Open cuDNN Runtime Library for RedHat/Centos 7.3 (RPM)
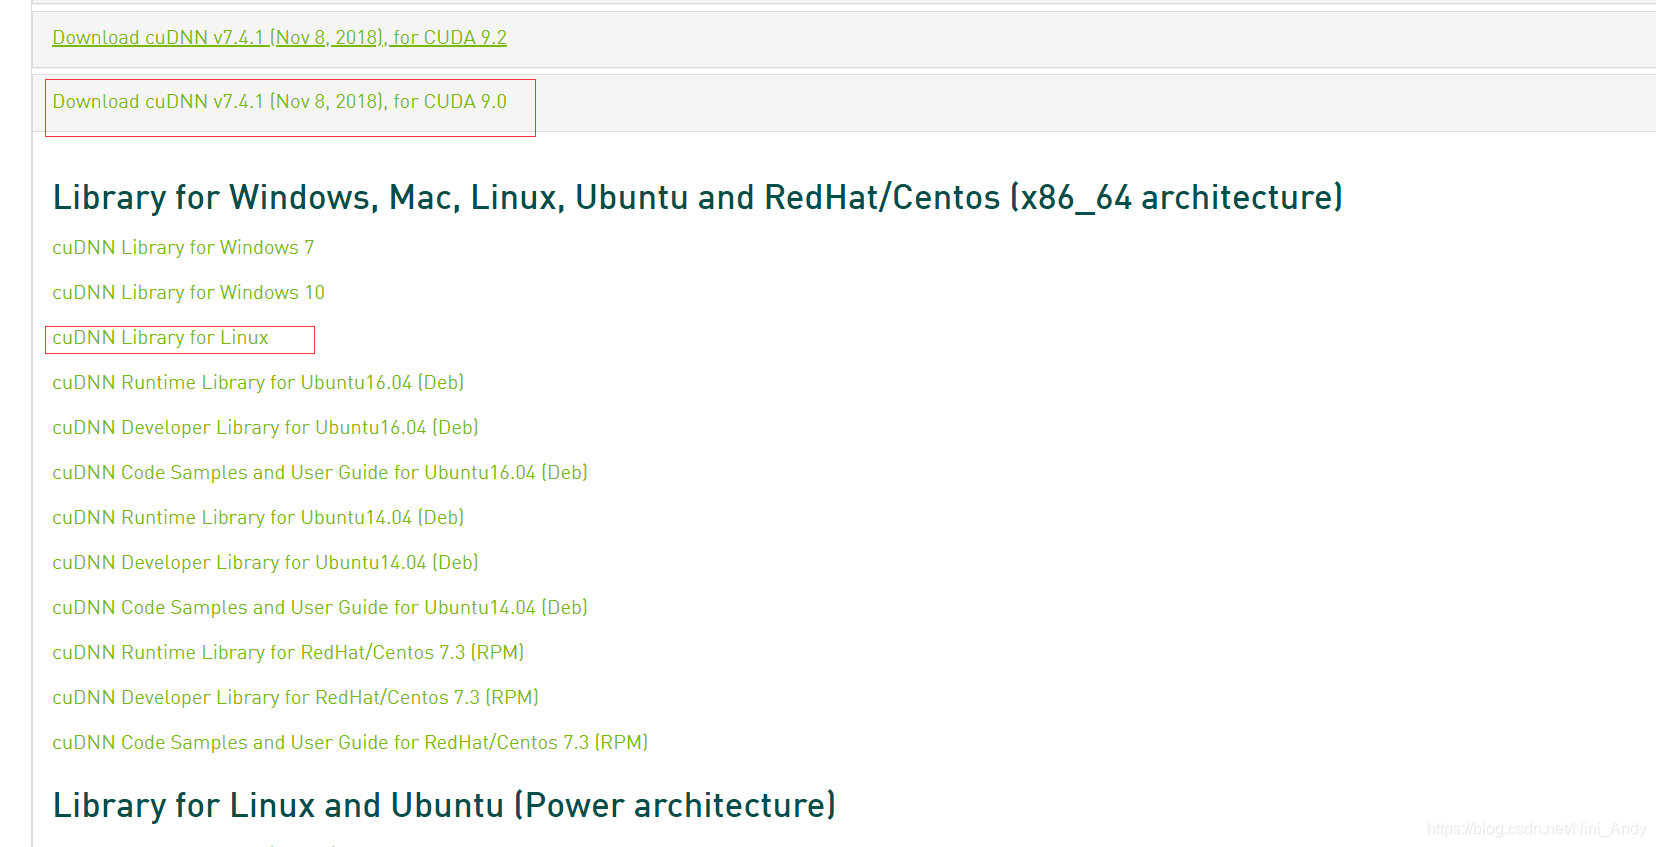 [288, 653]
